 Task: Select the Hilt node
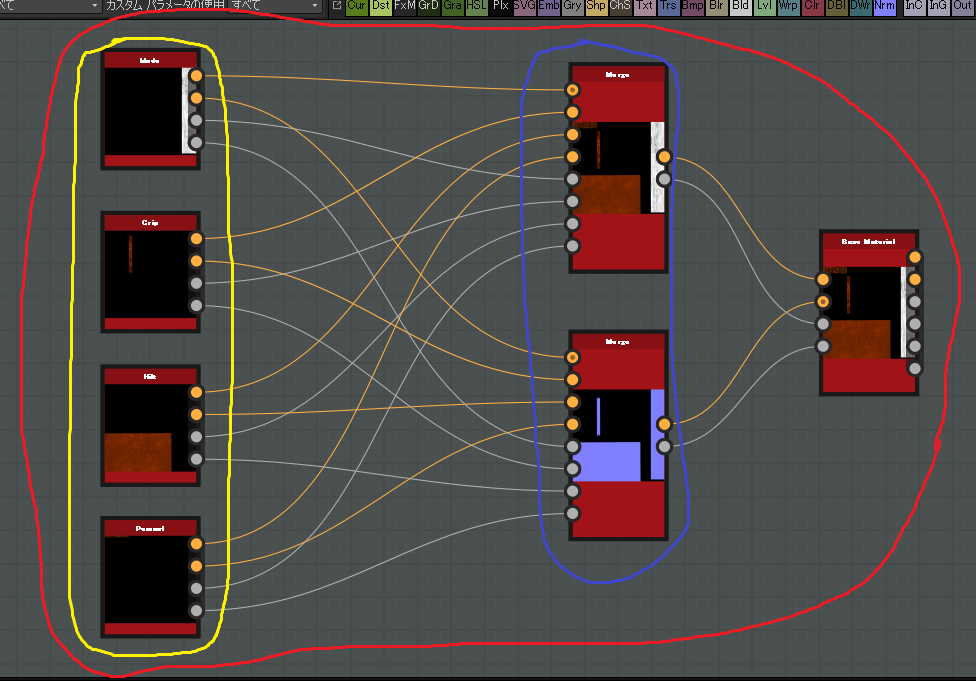pyautogui.click(x=150, y=426)
